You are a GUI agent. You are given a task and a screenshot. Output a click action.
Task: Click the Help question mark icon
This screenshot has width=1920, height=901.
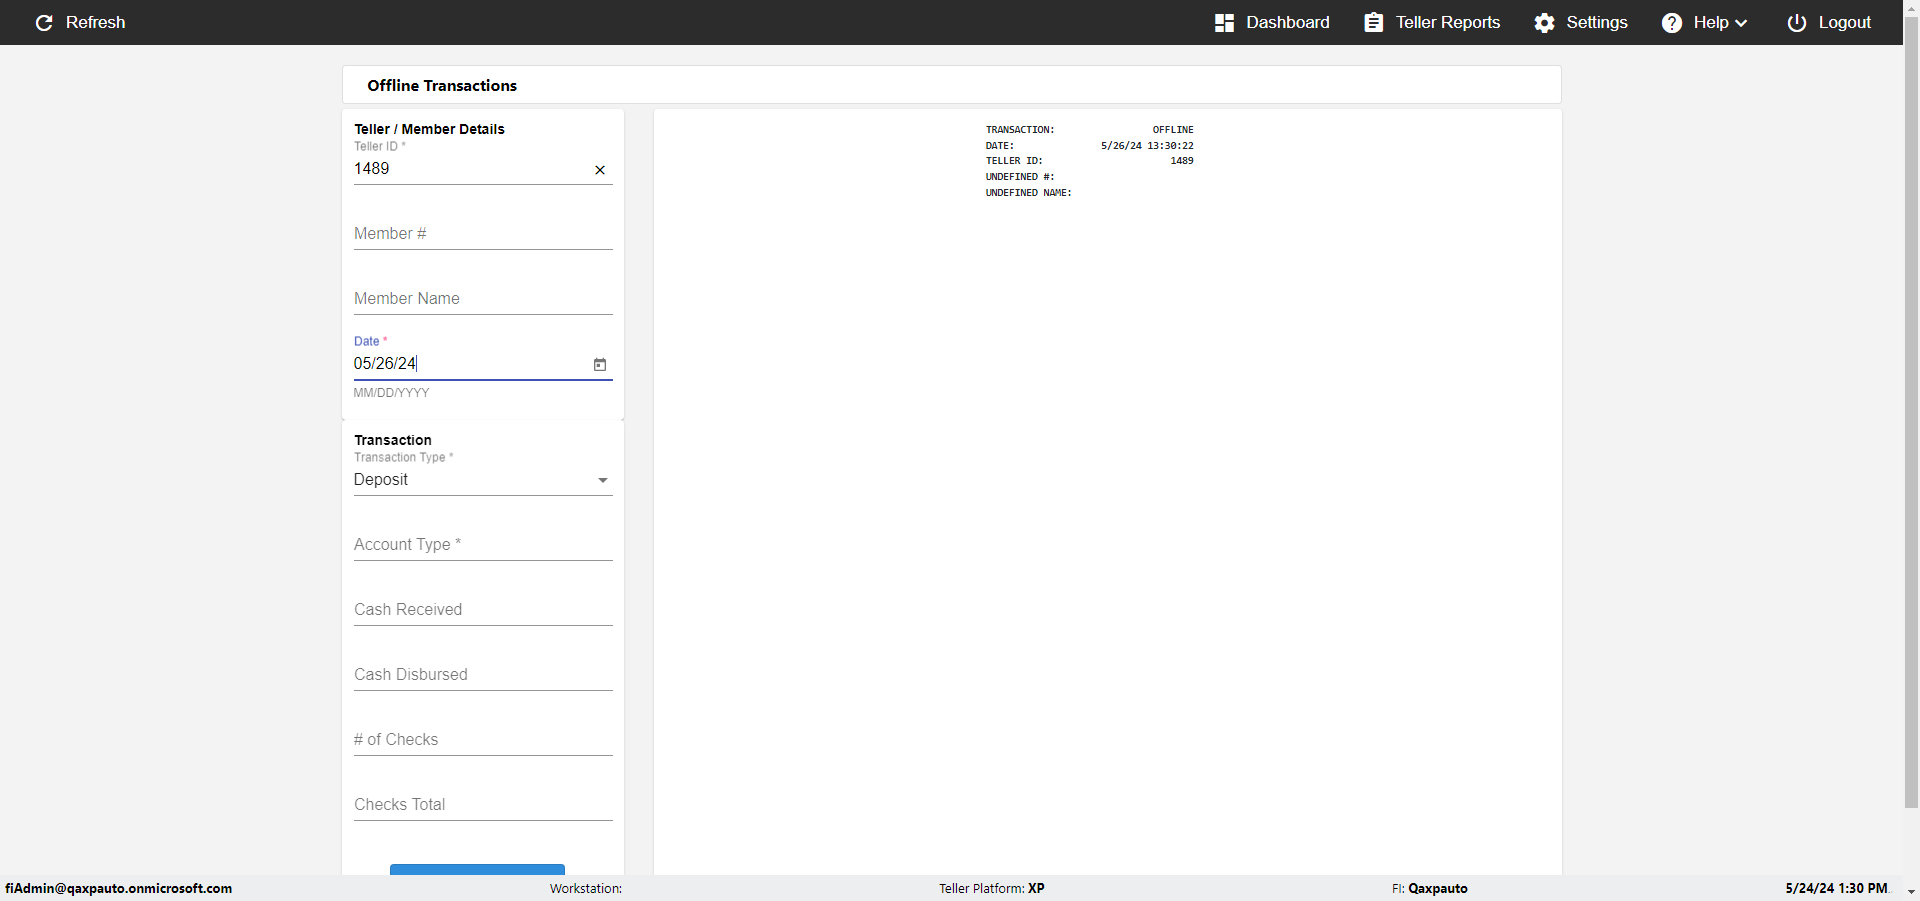tap(1672, 22)
